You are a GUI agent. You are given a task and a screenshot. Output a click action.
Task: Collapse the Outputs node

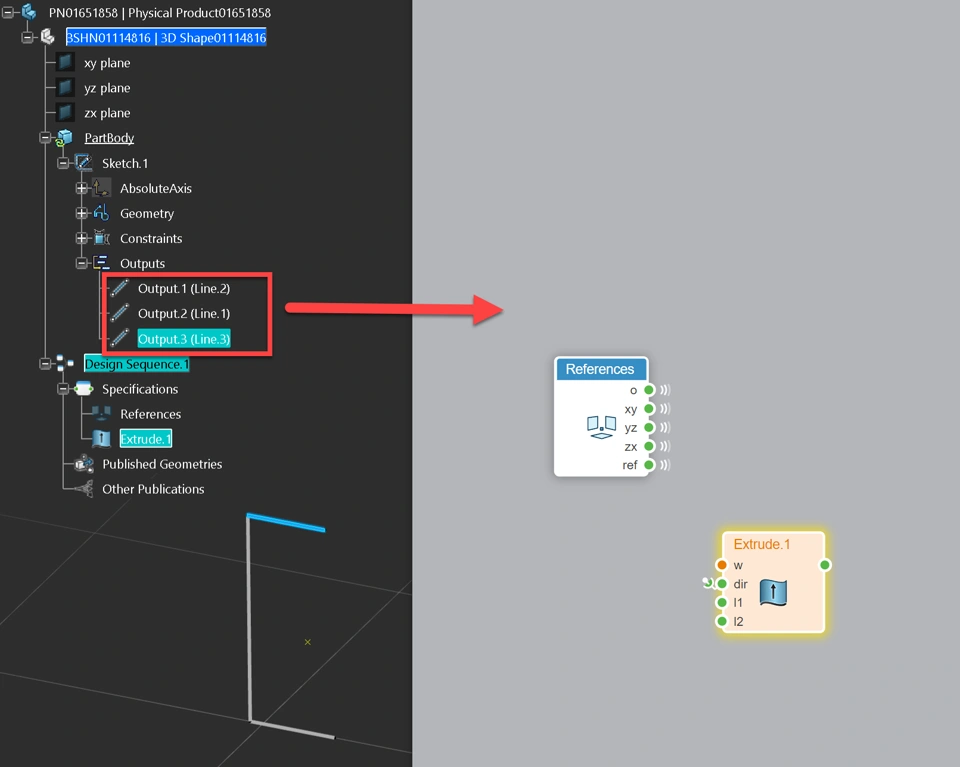click(x=81, y=263)
